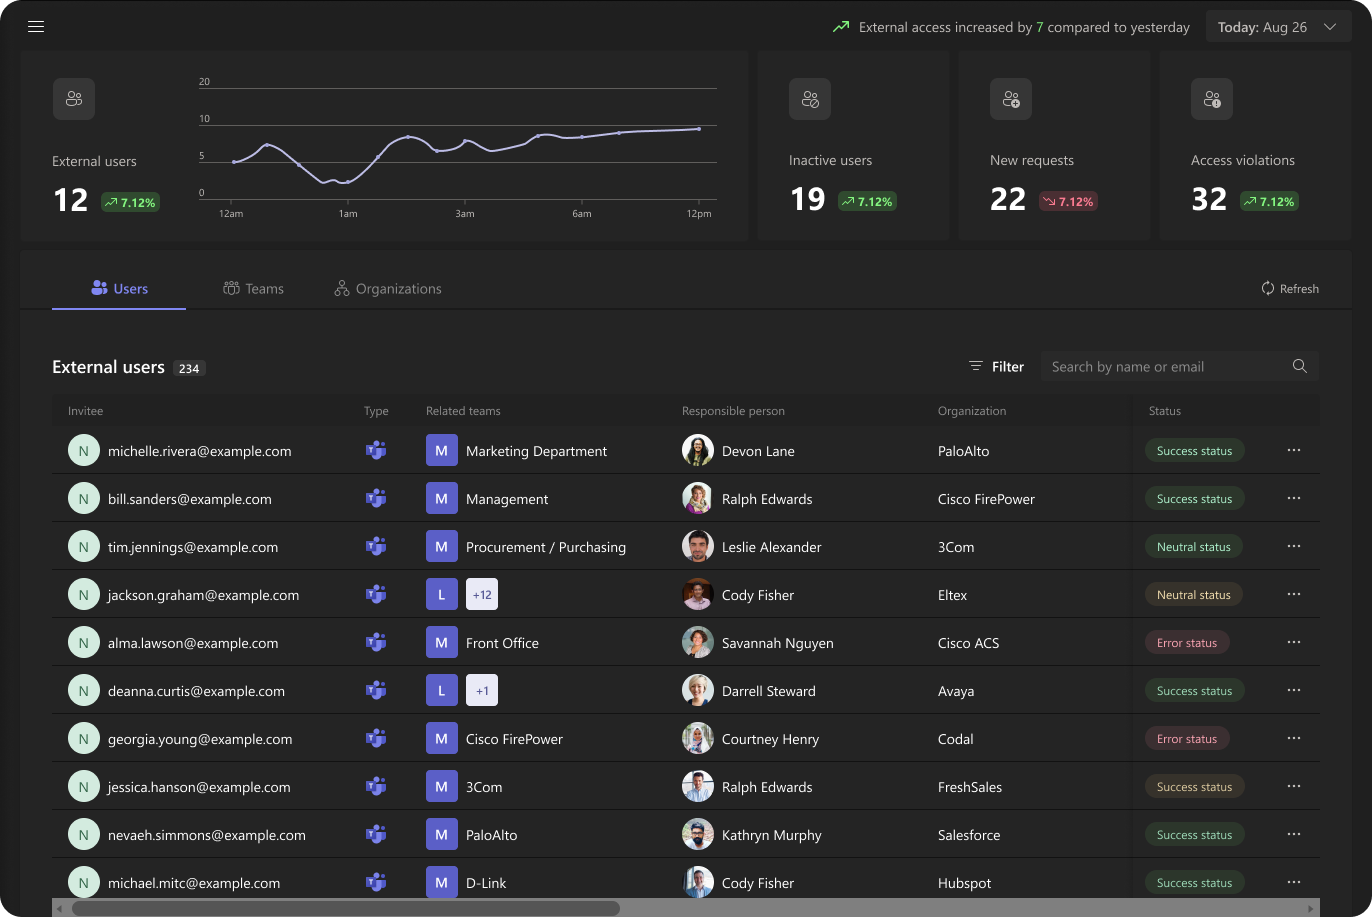
Task: Open more options for georgia.young row
Action: click(1294, 739)
